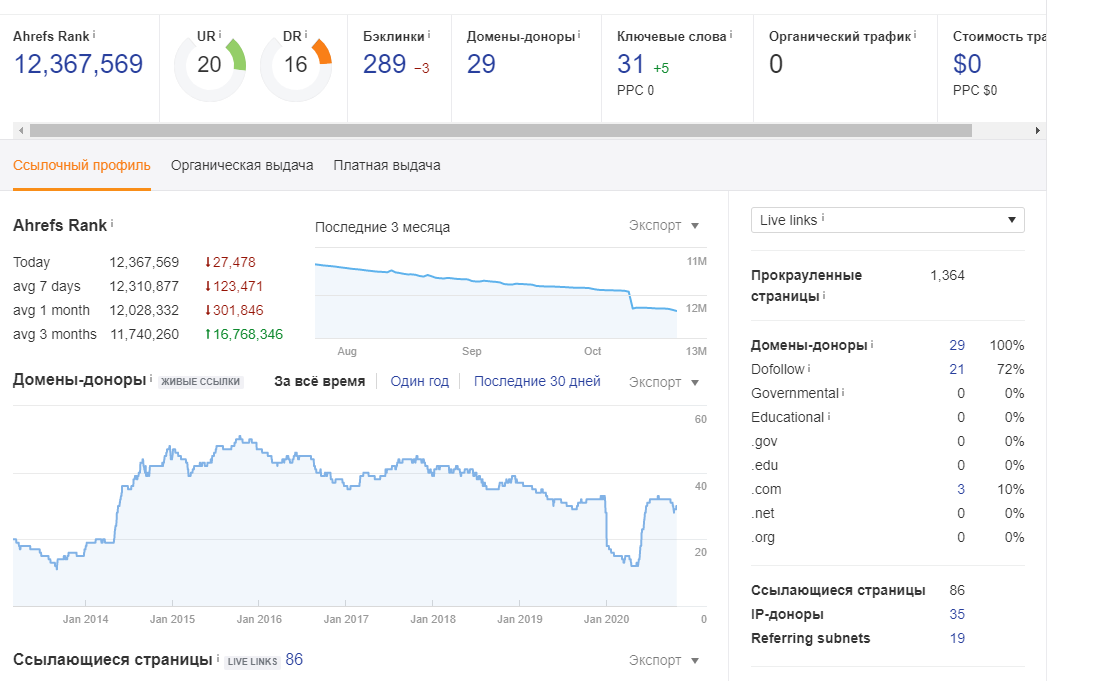Click info icon beside UR score
Image resolution: width=1098 pixels, height=681 pixels.
pos(219,34)
